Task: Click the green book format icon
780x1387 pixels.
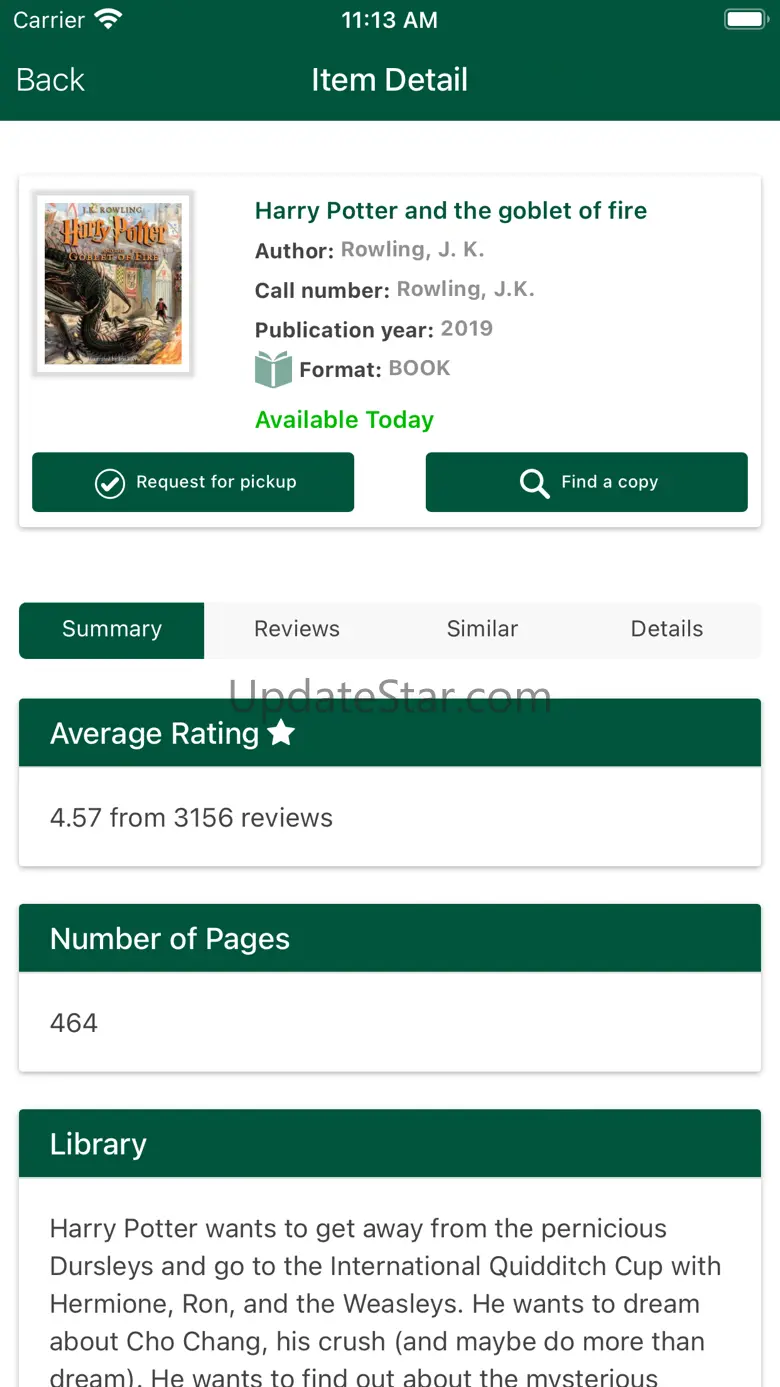Action: click(273, 369)
